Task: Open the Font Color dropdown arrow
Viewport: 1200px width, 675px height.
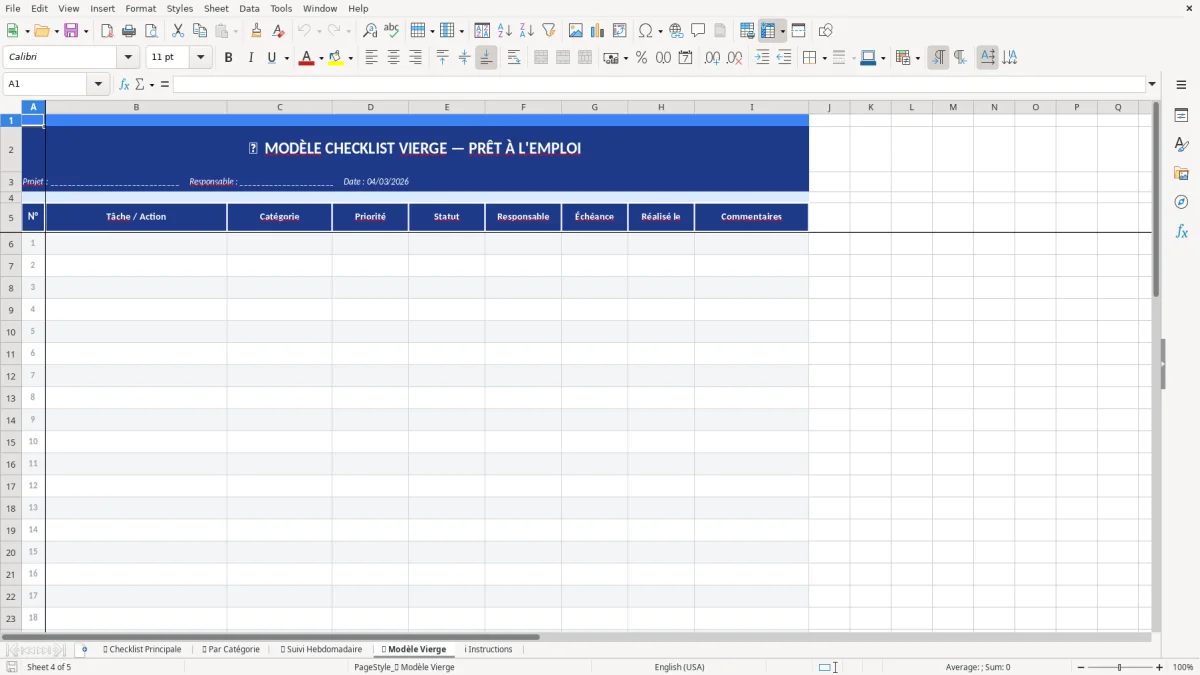Action: (321, 58)
